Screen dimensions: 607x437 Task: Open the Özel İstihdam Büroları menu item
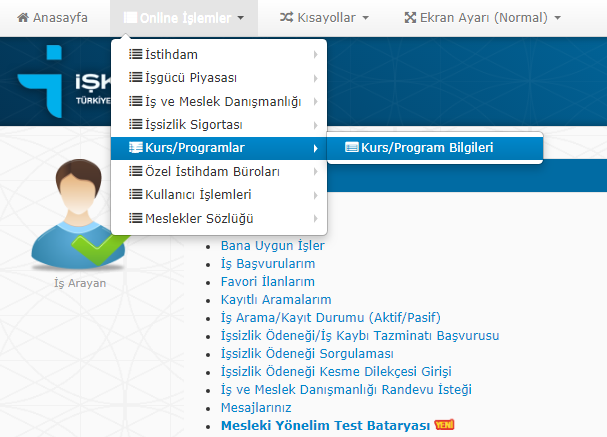198,171
